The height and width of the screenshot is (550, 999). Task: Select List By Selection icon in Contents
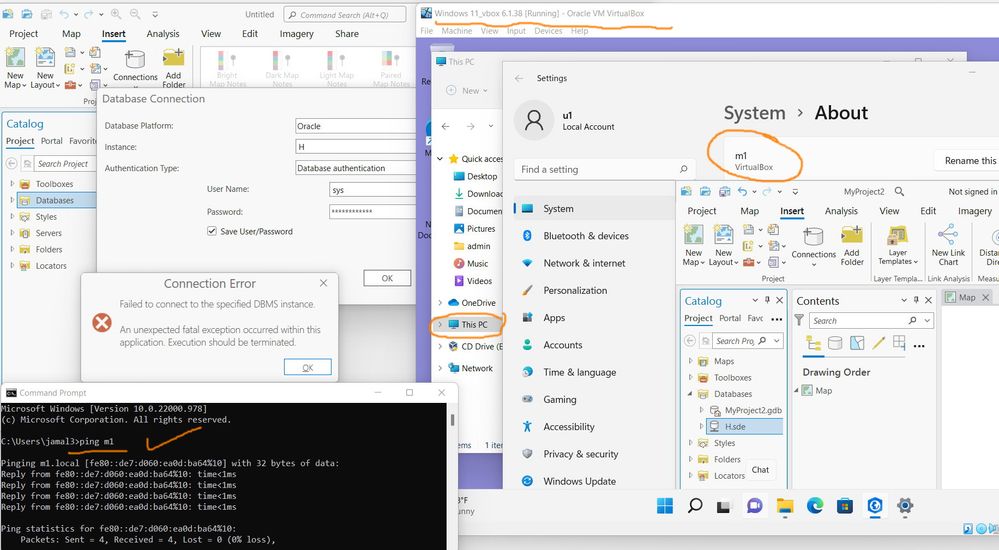click(x=857, y=344)
